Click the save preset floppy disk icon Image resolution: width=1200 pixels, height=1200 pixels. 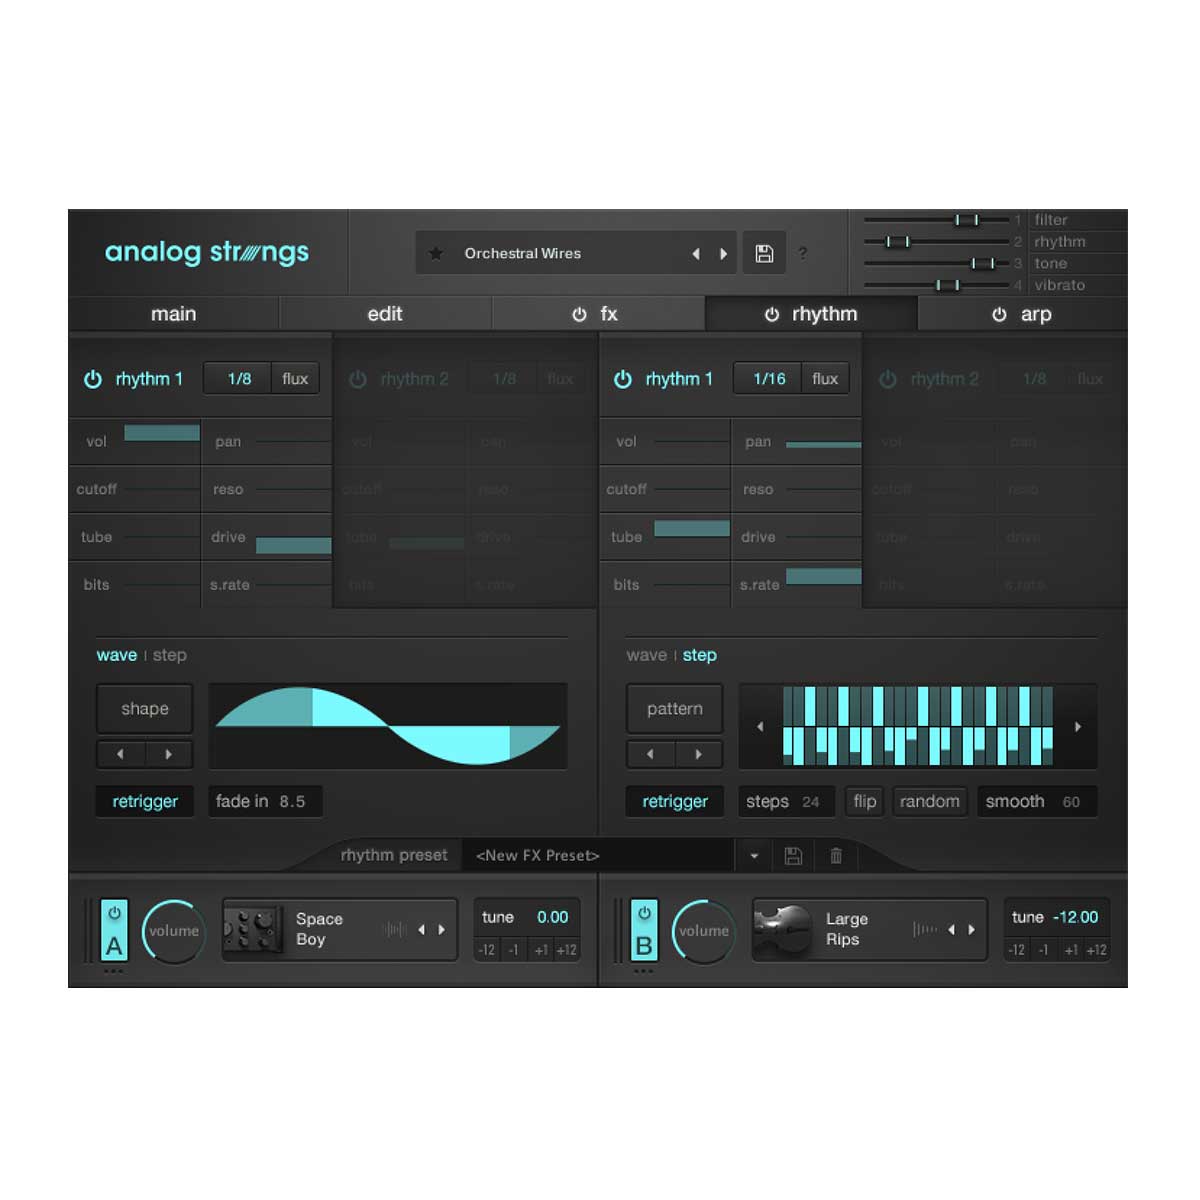pos(763,253)
